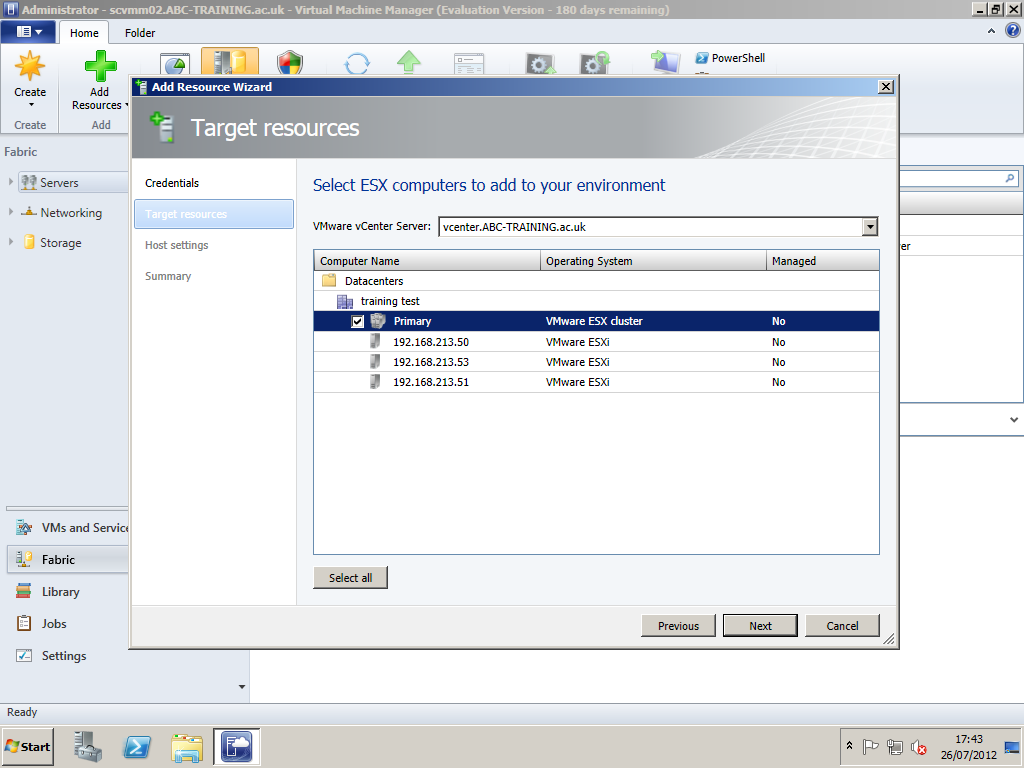
Task: Click the Select all button
Action: tap(350, 578)
